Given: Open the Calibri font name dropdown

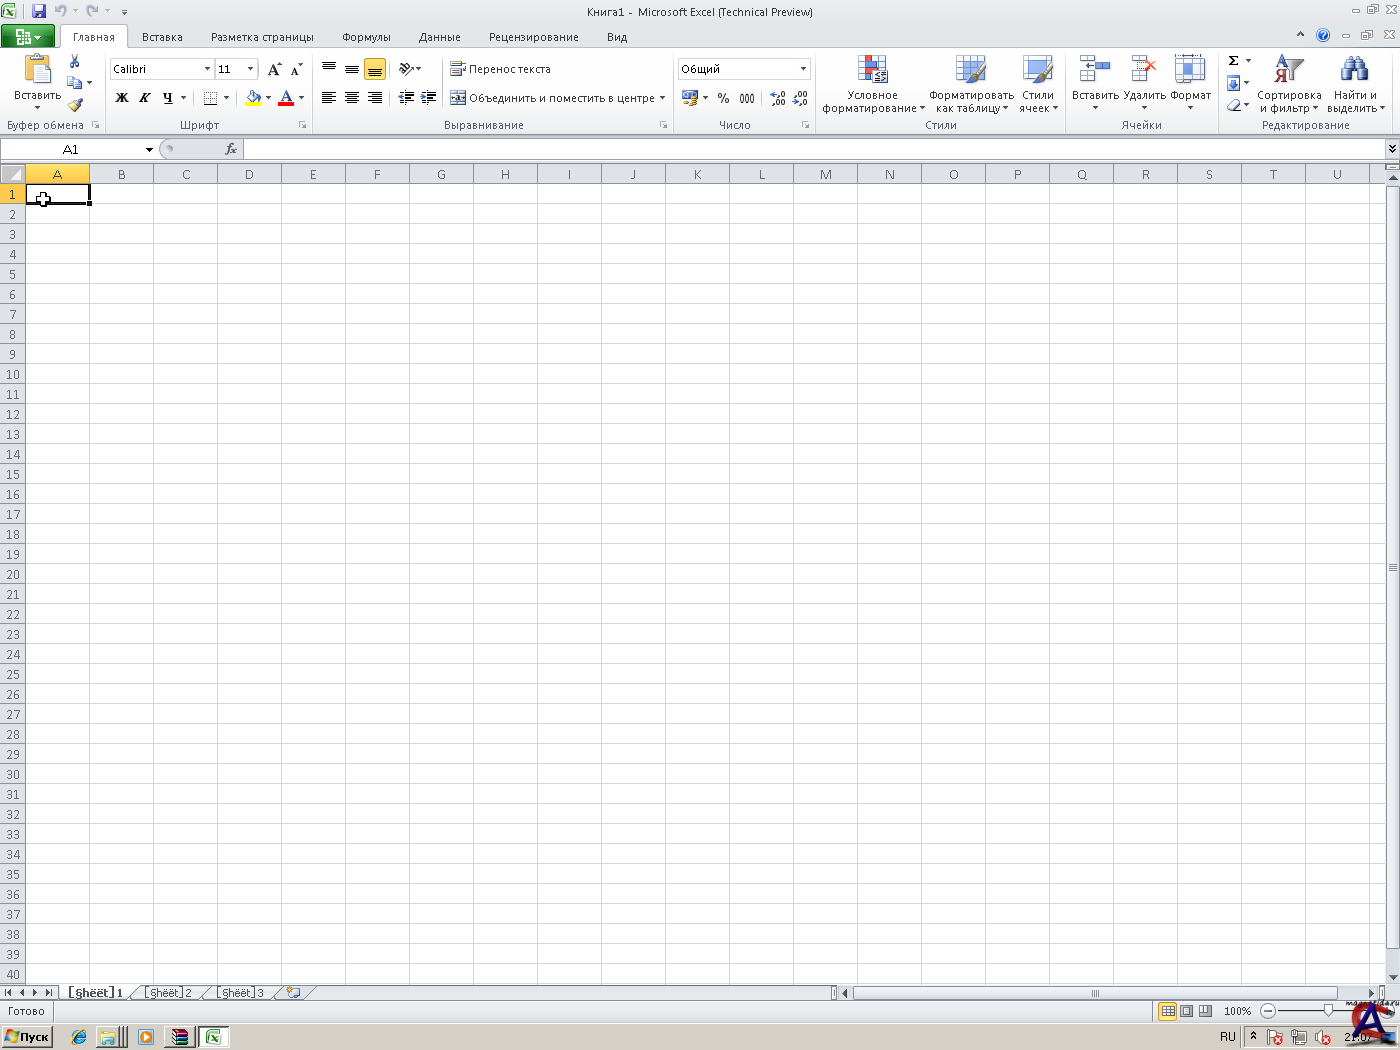Looking at the screenshot, I should pyautogui.click(x=207, y=69).
